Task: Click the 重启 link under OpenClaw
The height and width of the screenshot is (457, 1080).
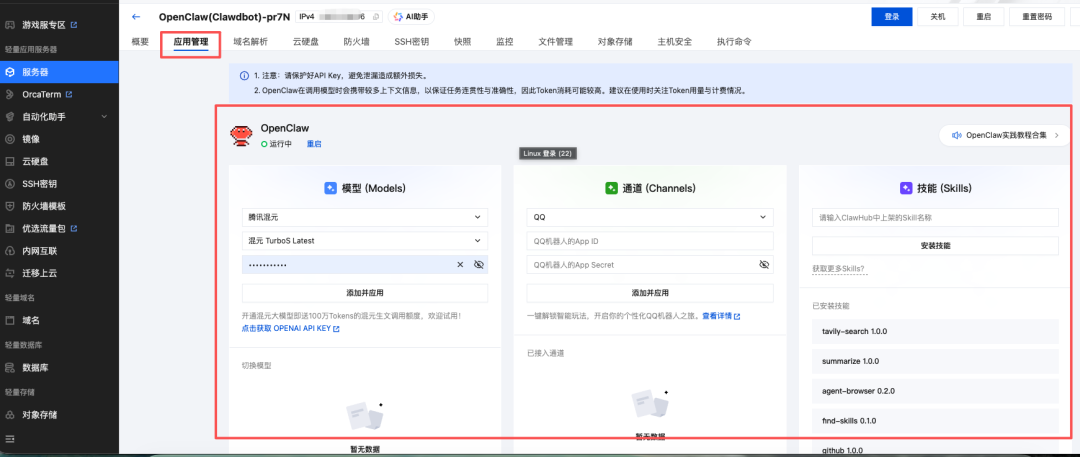Action: 314,144
